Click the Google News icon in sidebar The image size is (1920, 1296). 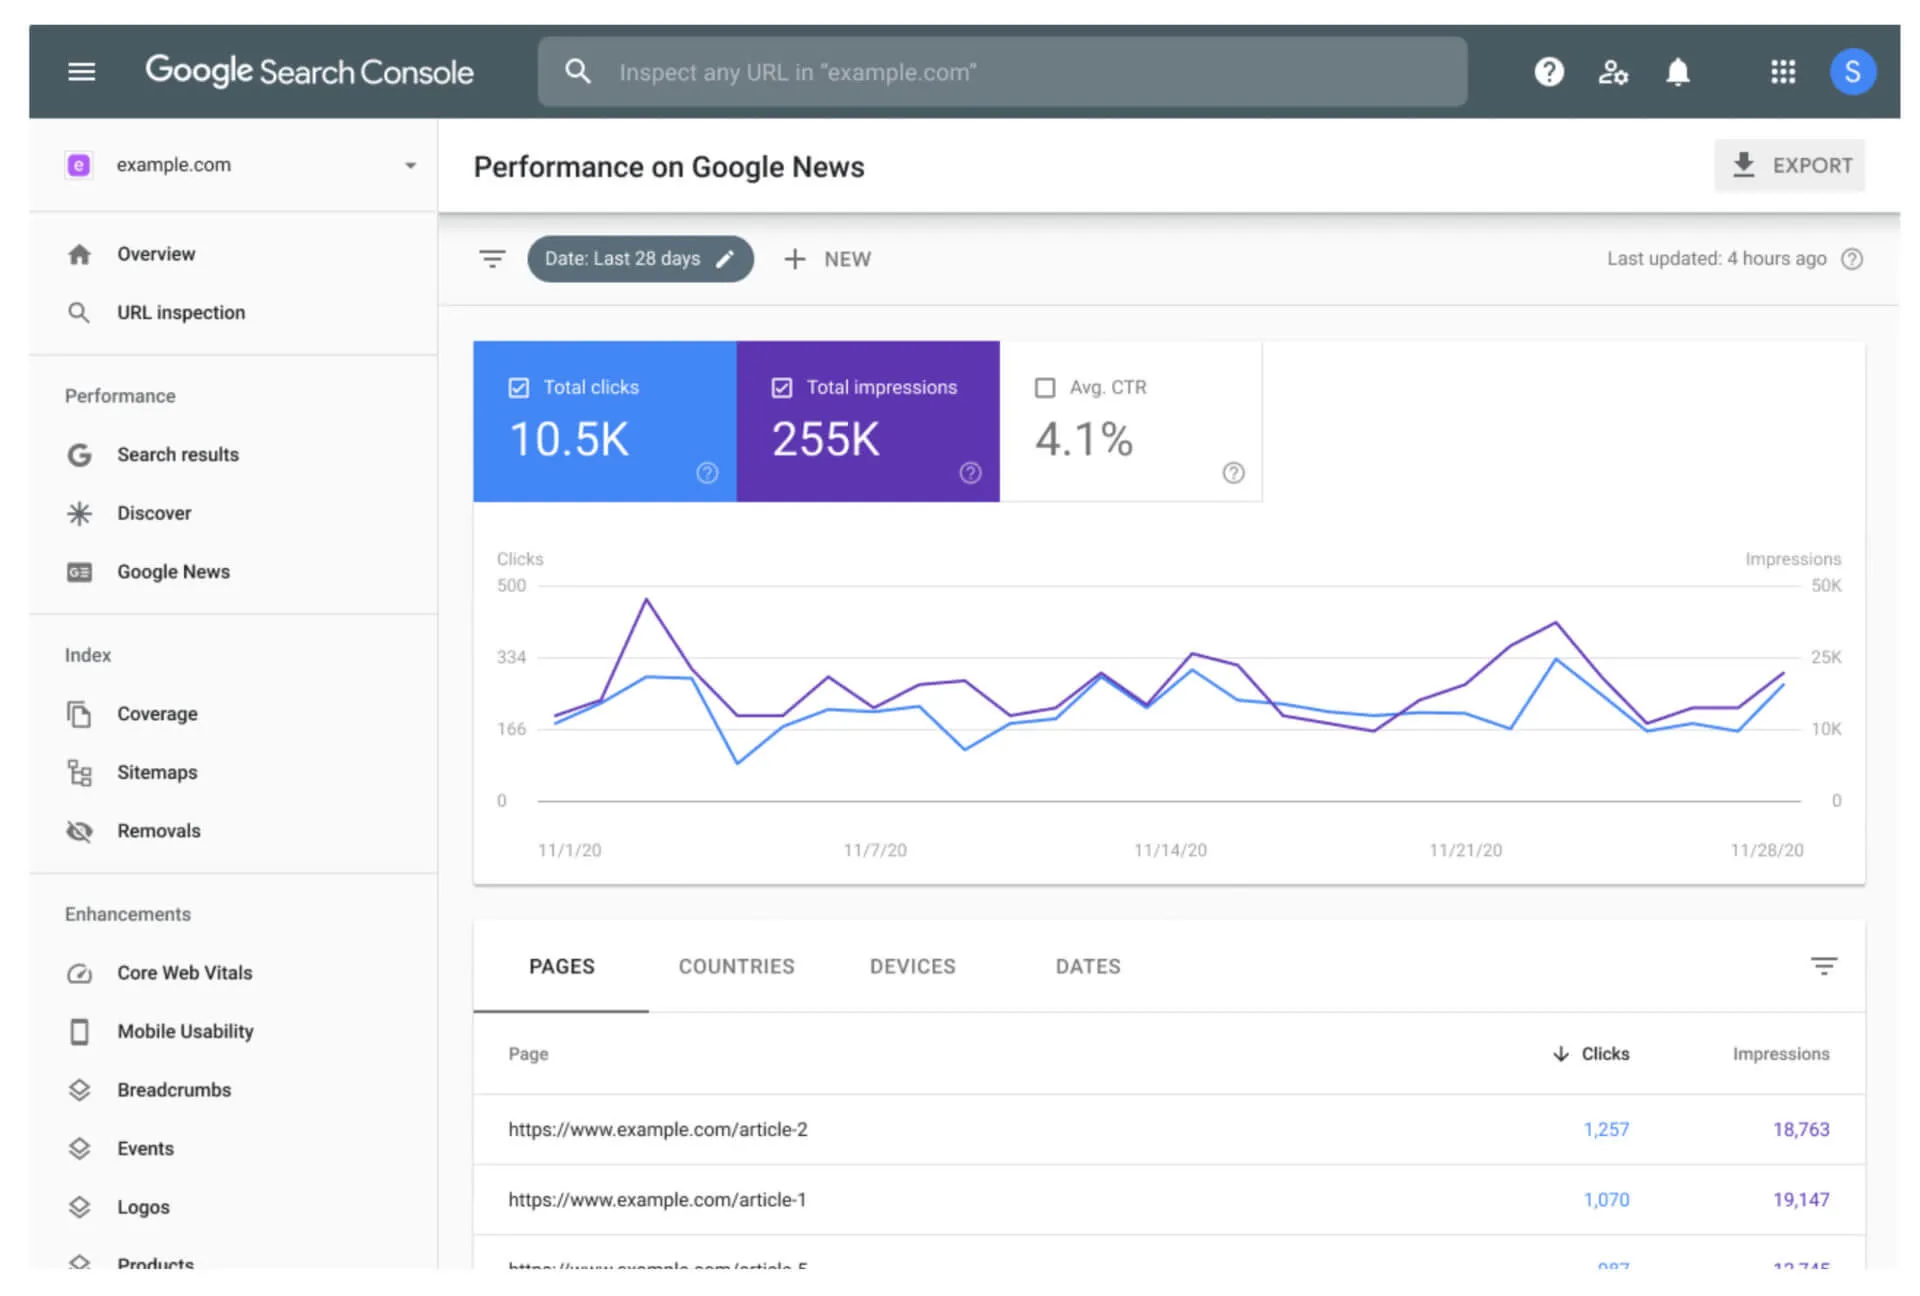coord(81,571)
